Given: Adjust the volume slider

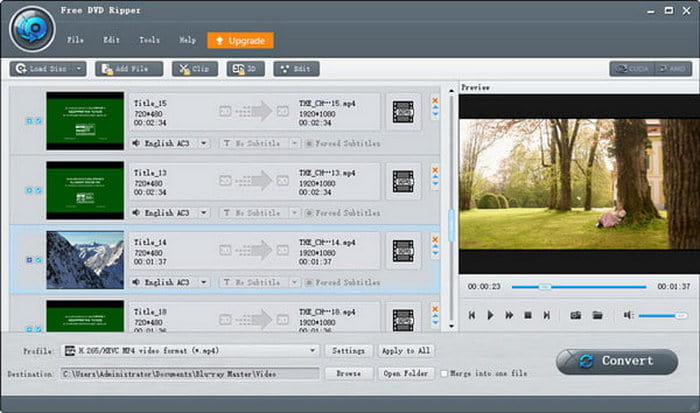Looking at the screenshot, I should point(663,316).
